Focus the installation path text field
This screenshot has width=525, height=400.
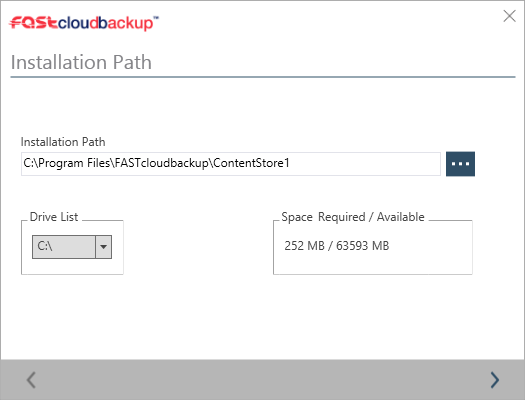point(231,164)
